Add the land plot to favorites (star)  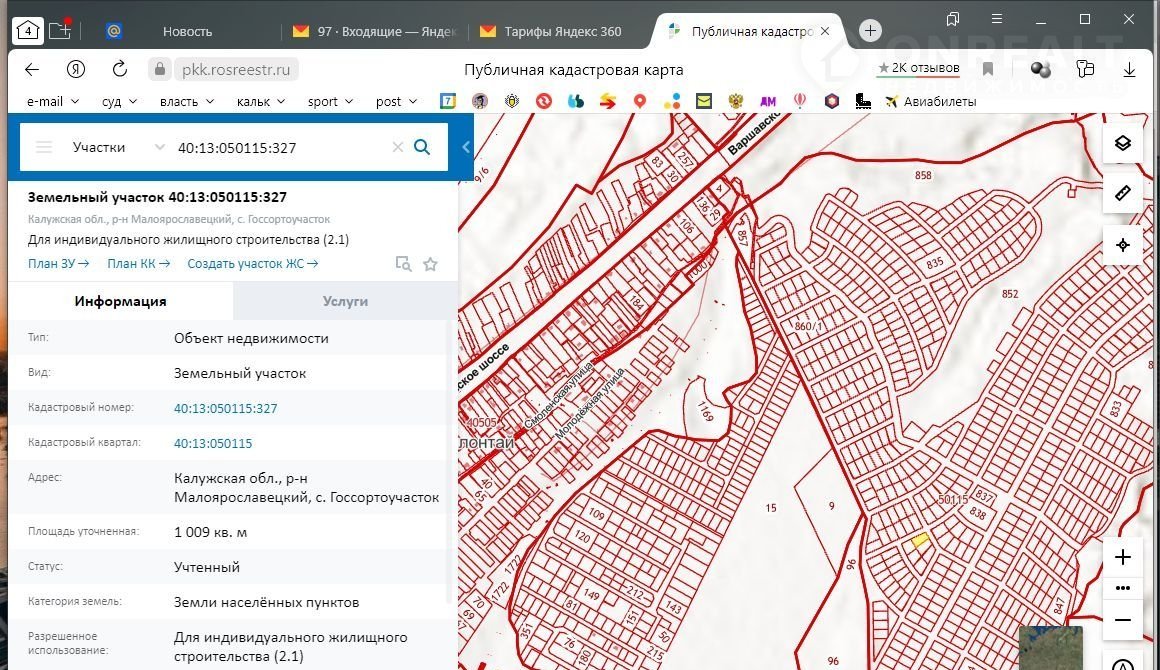point(430,264)
